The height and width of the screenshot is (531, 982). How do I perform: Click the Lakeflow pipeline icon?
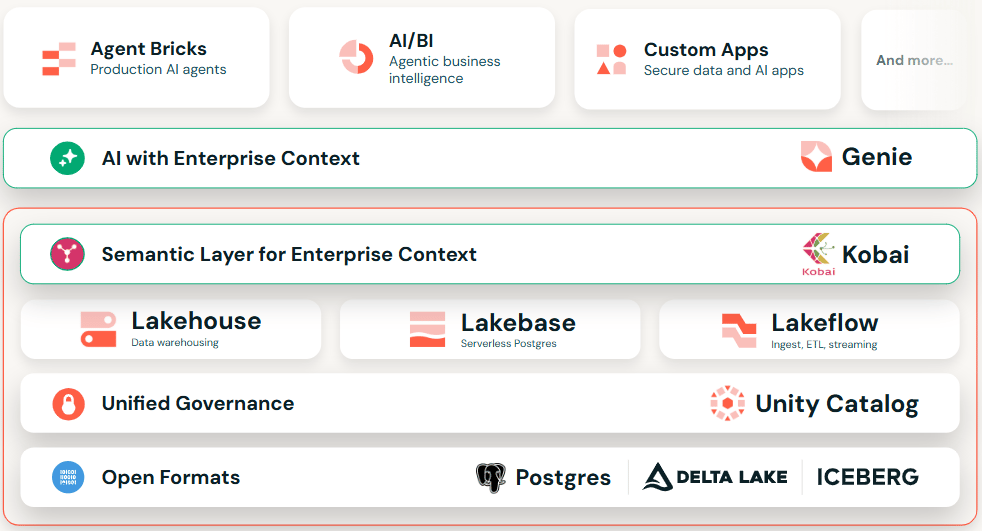pos(739,329)
